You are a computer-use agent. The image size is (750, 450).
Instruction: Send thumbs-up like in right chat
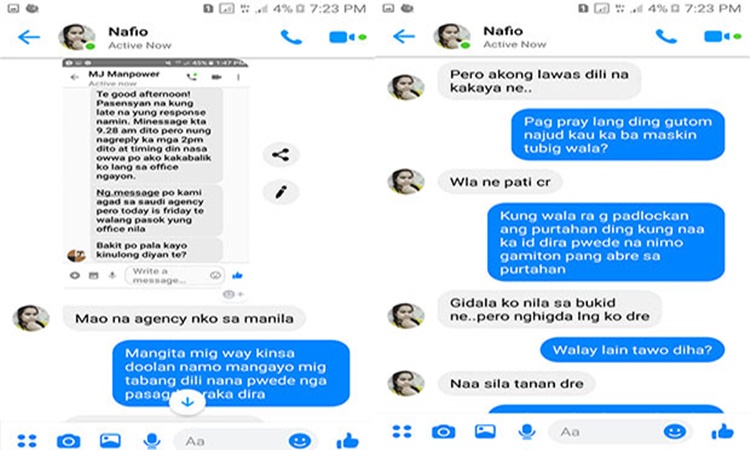click(x=722, y=431)
